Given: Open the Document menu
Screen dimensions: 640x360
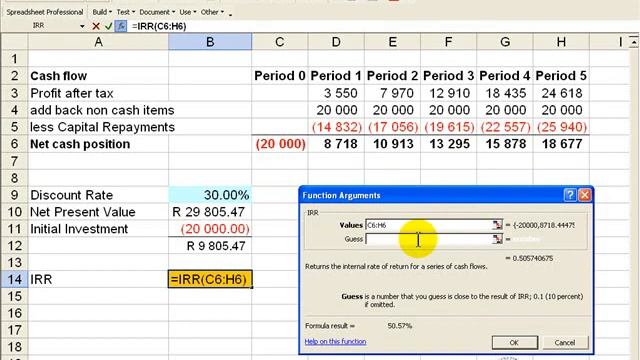Looking at the screenshot, I should 157,12.
